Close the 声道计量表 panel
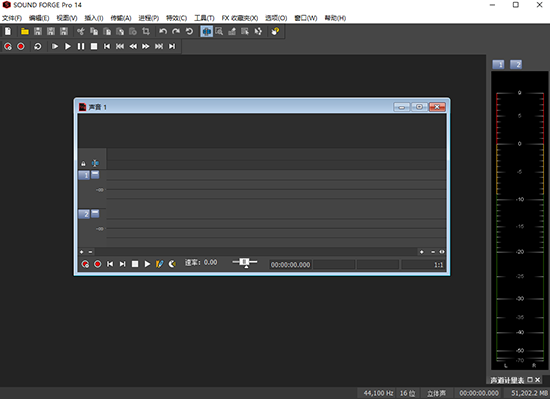 [537, 380]
